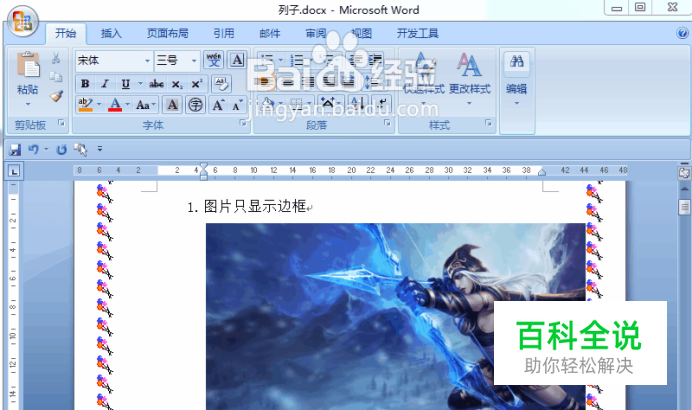Click the vertical scrollbar up arrow
The width and height of the screenshot is (692, 410).
[684, 189]
